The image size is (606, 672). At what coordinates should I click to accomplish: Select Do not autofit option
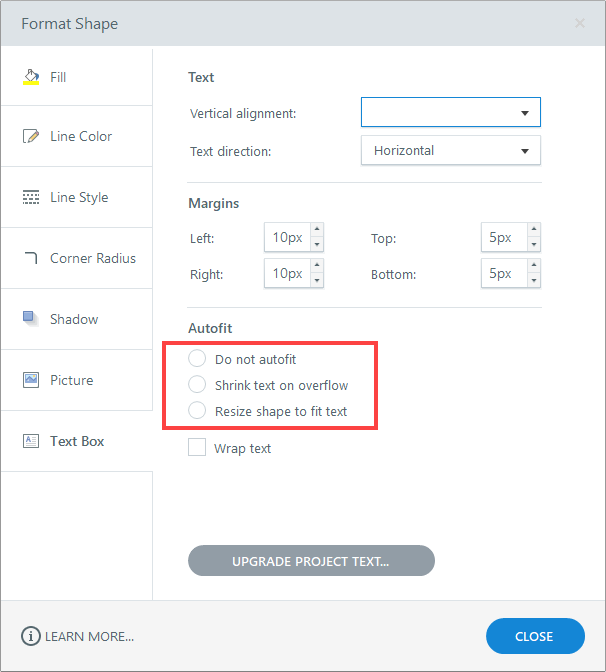coord(197,359)
